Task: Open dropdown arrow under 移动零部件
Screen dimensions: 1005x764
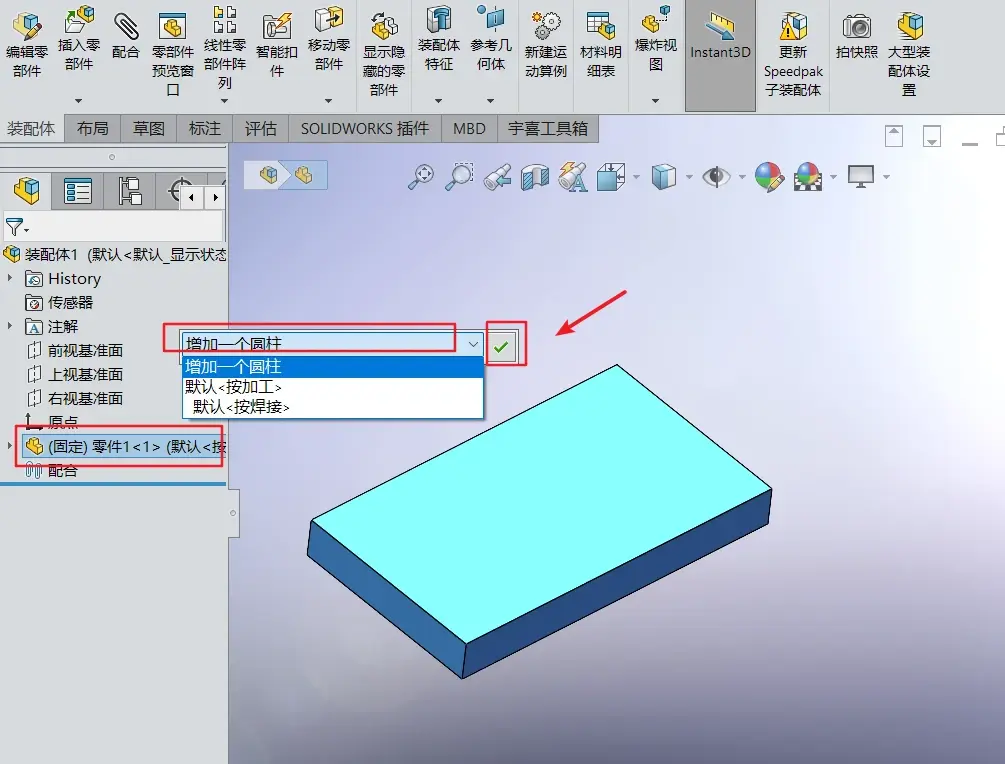Action: point(329,101)
